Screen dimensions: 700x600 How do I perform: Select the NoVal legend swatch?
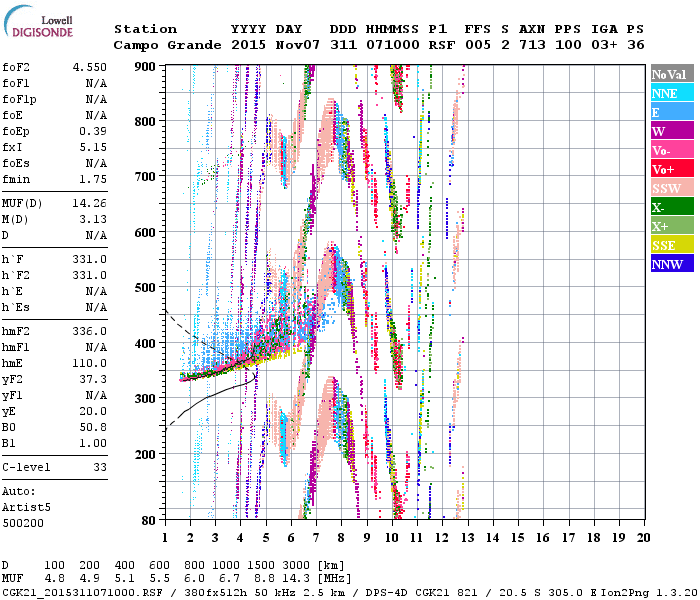pyautogui.click(x=672, y=74)
